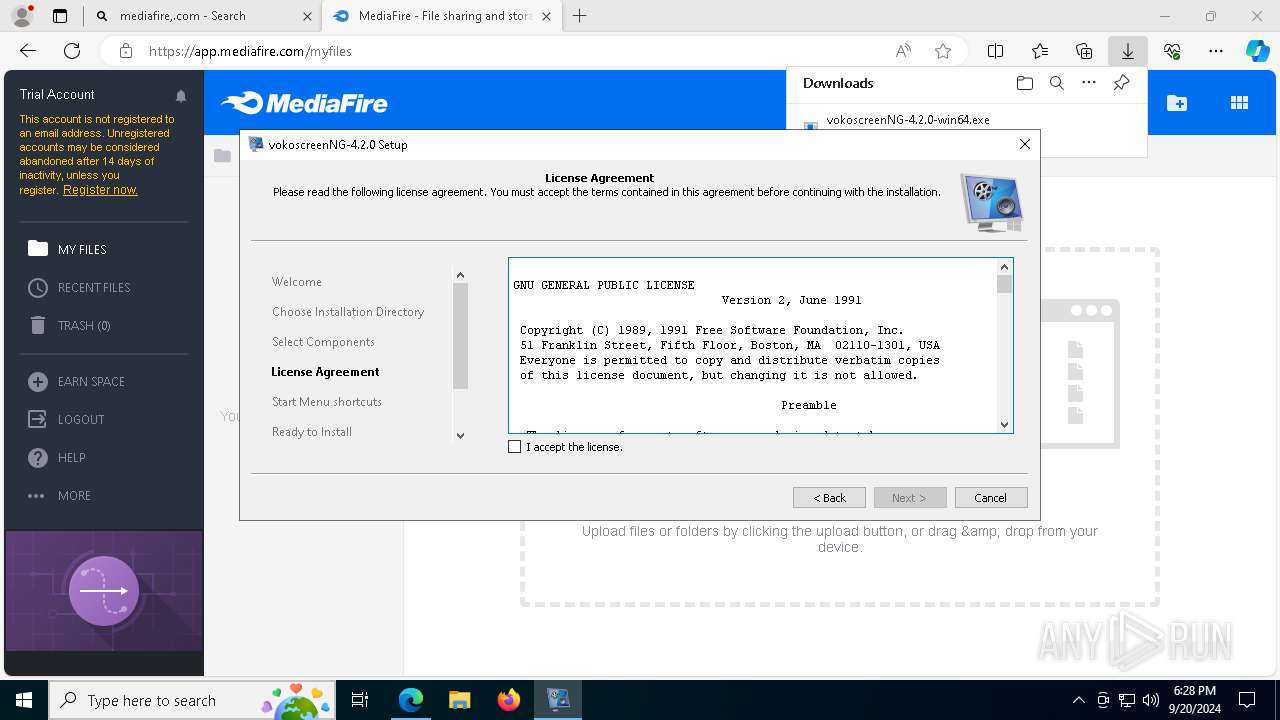The image size is (1280, 720).
Task: Go back in the browser
Action: tap(28, 51)
